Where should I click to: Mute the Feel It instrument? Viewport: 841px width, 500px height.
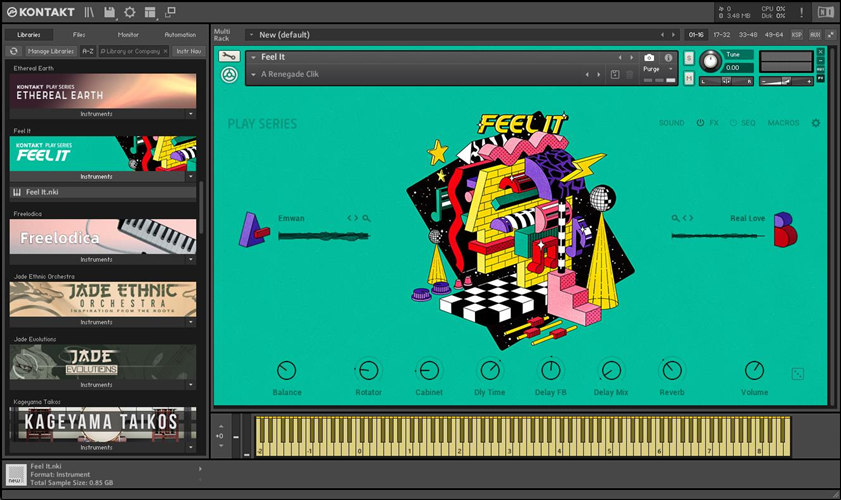pyautogui.click(x=689, y=76)
